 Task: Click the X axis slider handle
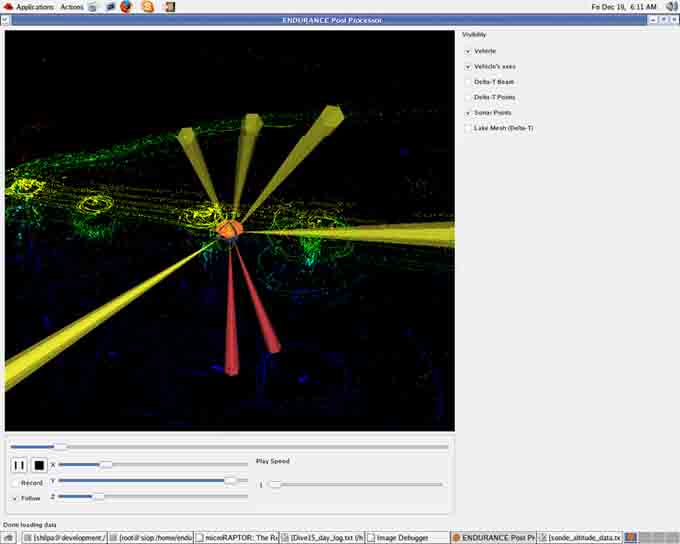coord(106,465)
